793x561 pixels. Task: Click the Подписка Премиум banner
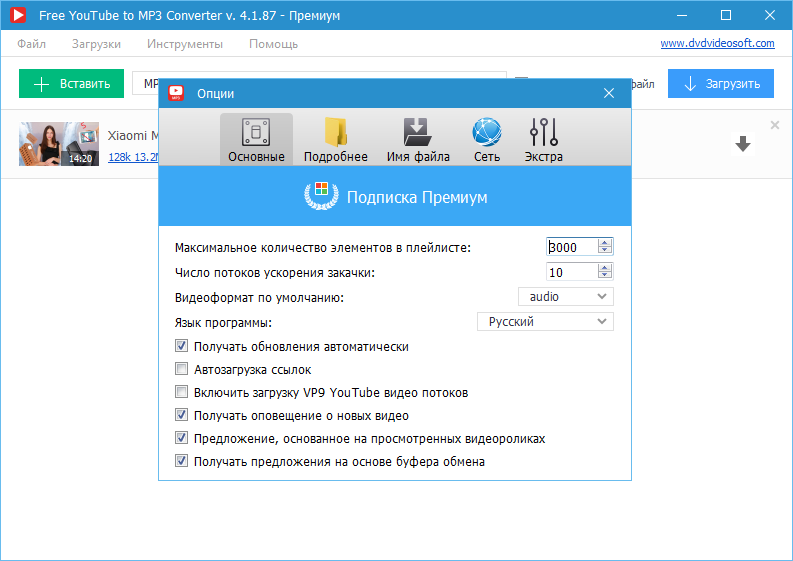click(x=395, y=196)
